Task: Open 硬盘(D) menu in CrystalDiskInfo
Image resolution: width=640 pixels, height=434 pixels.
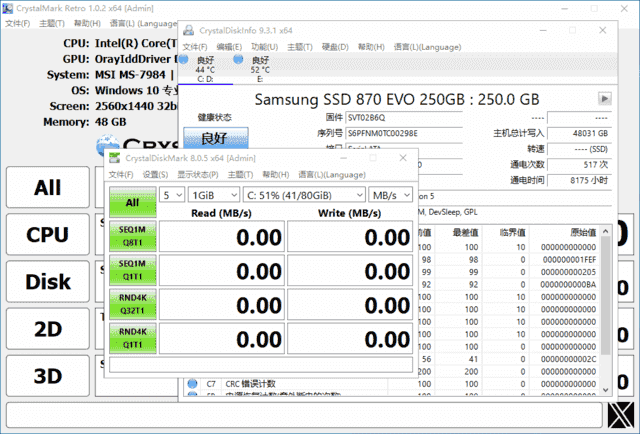Action: pyautogui.click(x=335, y=47)
